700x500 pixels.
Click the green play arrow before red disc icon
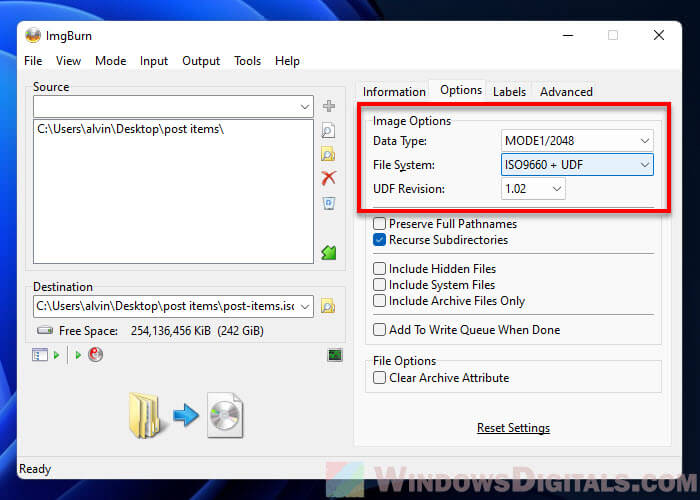pyautogui.click(x=78, y=355)
